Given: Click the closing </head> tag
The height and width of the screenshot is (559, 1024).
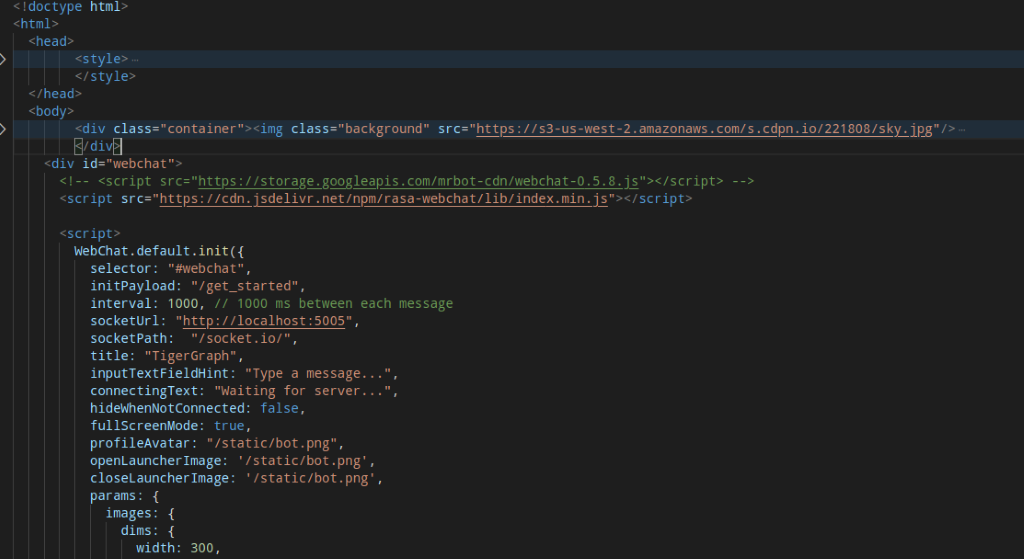Looking at the screenshot, I should (55, 93).
